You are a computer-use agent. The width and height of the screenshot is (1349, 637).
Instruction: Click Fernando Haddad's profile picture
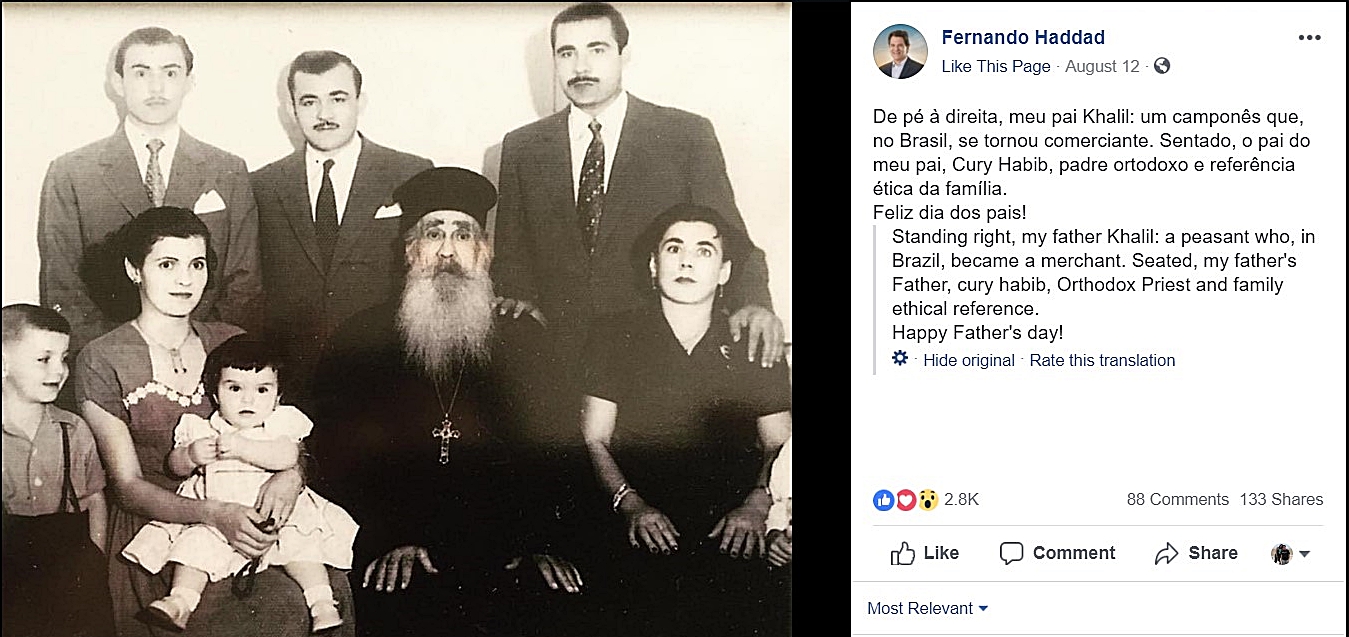pos(900,51)
